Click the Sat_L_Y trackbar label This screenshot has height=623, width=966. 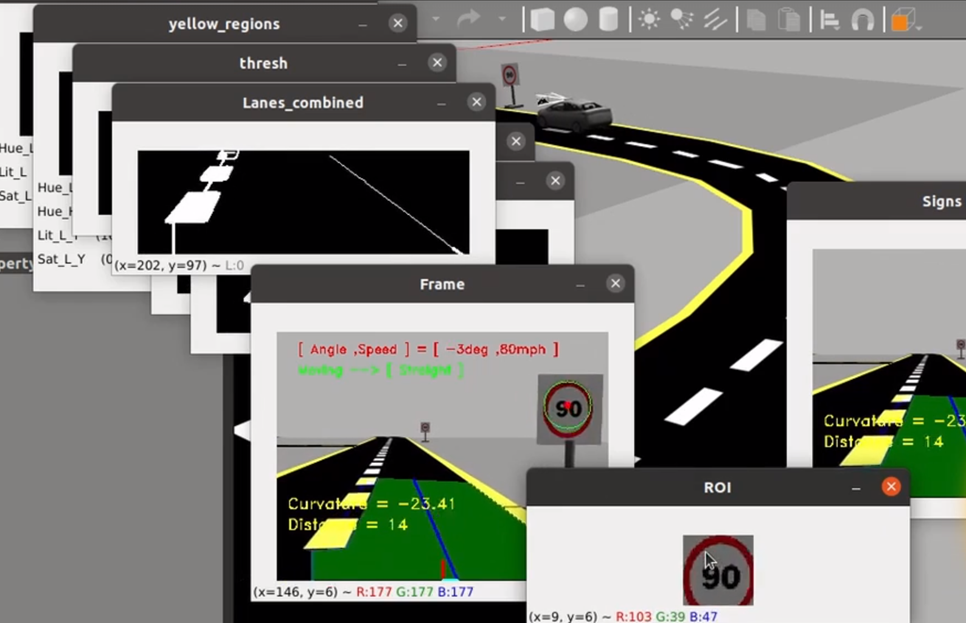62,259
